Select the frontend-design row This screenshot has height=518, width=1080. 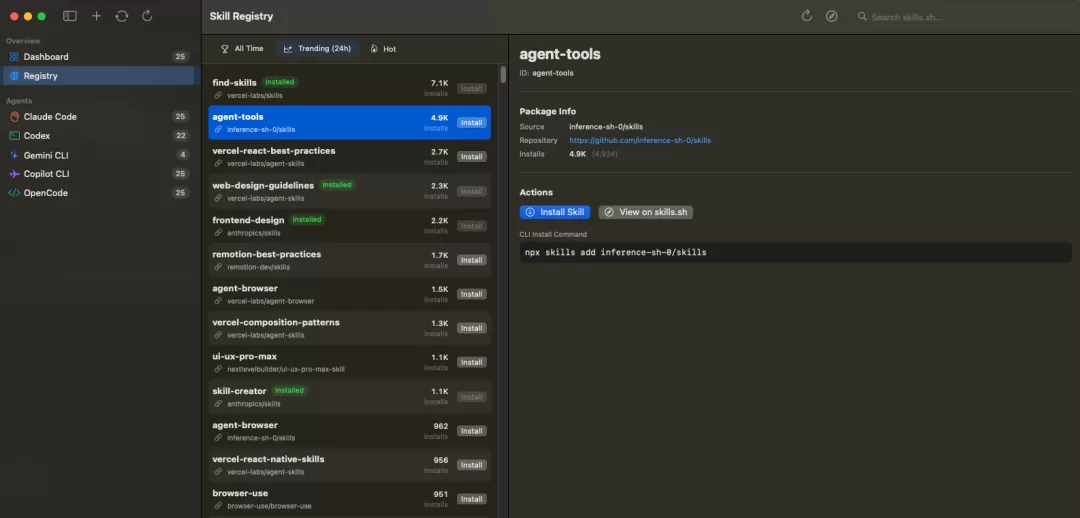tap(349, 225)
